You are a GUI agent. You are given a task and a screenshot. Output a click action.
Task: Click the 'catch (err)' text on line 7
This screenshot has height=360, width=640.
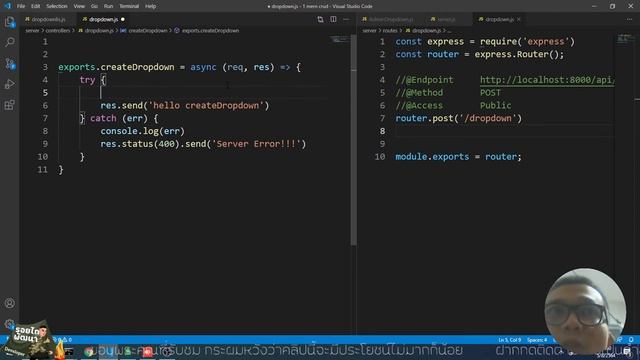pos(119,118)
